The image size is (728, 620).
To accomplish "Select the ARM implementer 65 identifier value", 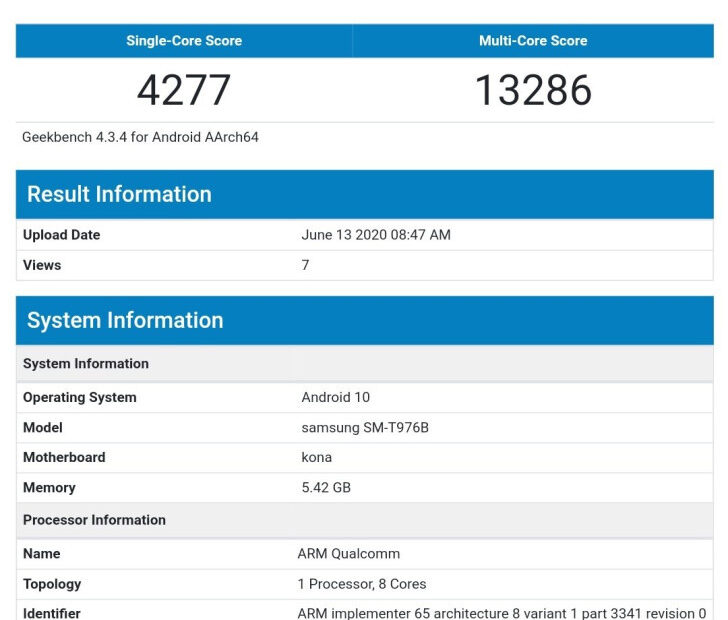I will [x=501, y=613].
